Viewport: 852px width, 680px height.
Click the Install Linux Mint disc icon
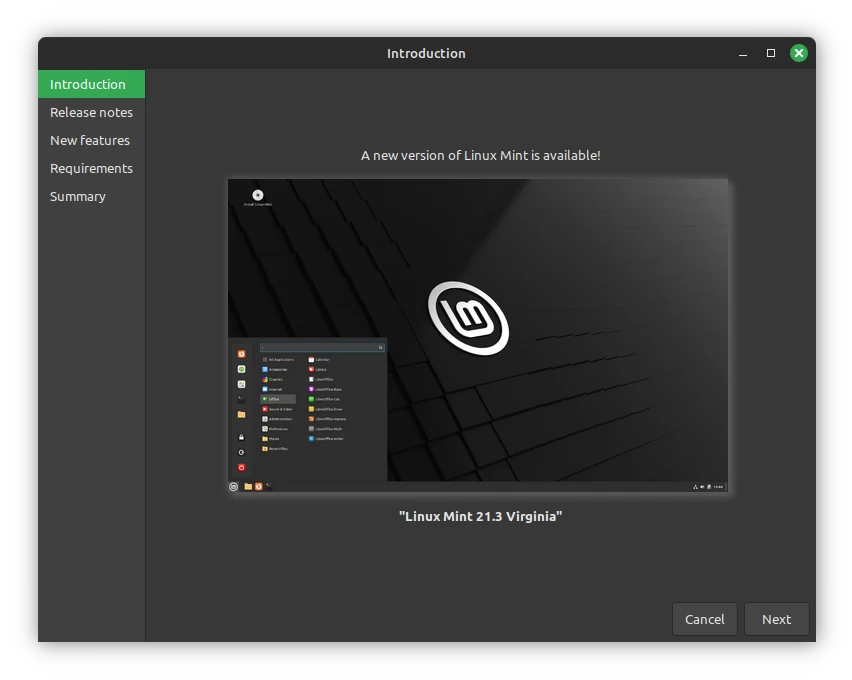point(258,195)
